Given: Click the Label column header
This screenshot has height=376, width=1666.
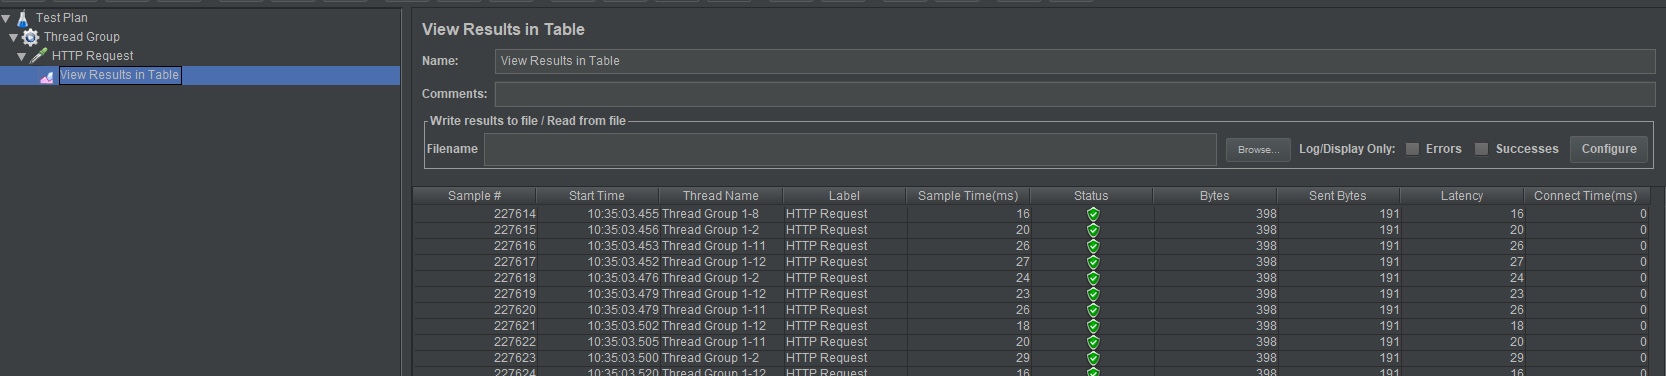Looking at the screenshot, I should [844, 196].
